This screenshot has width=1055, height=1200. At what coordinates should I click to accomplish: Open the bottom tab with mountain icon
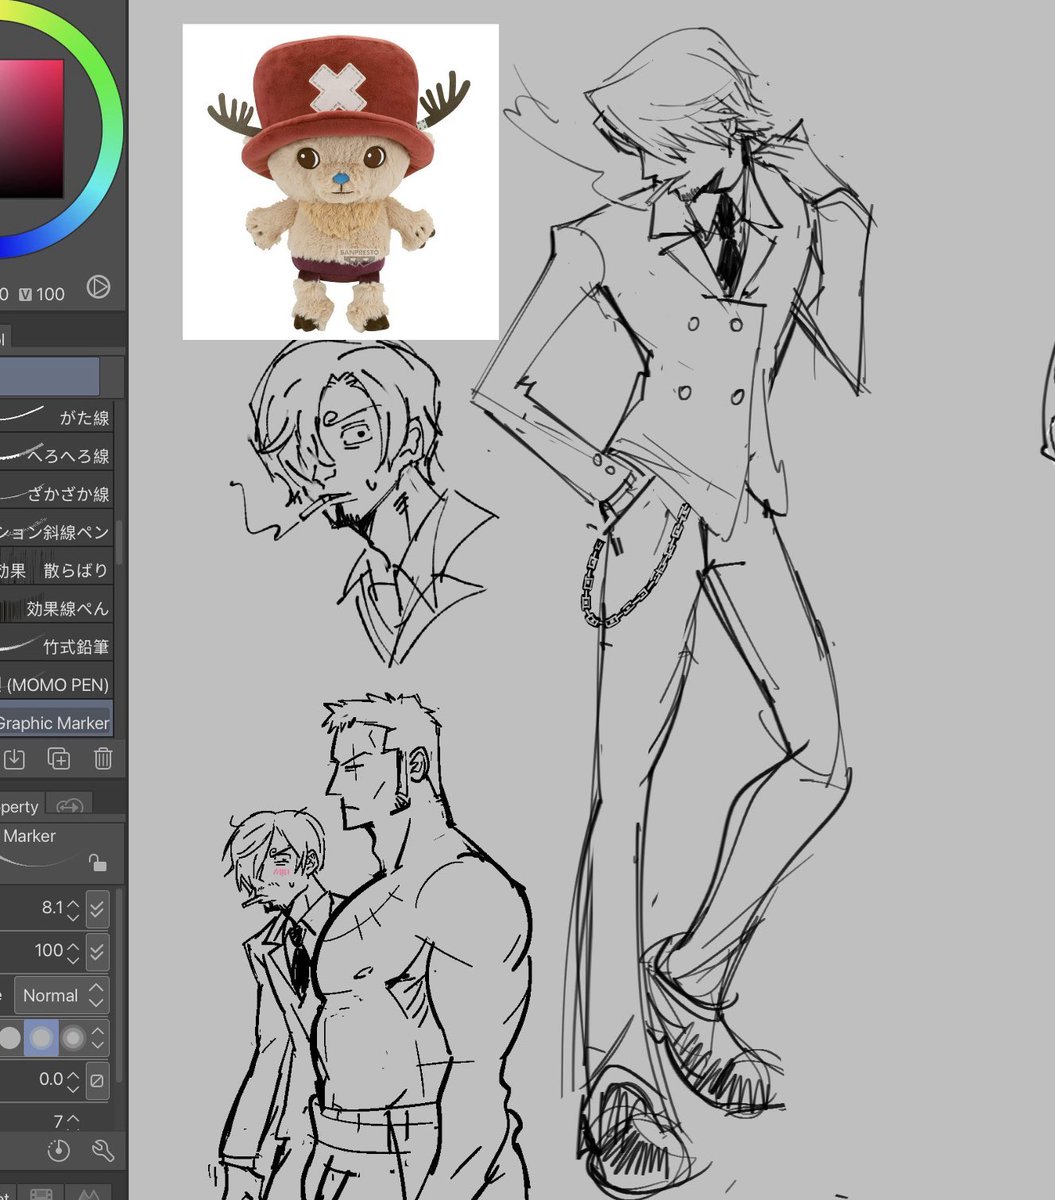(88, 1193)
